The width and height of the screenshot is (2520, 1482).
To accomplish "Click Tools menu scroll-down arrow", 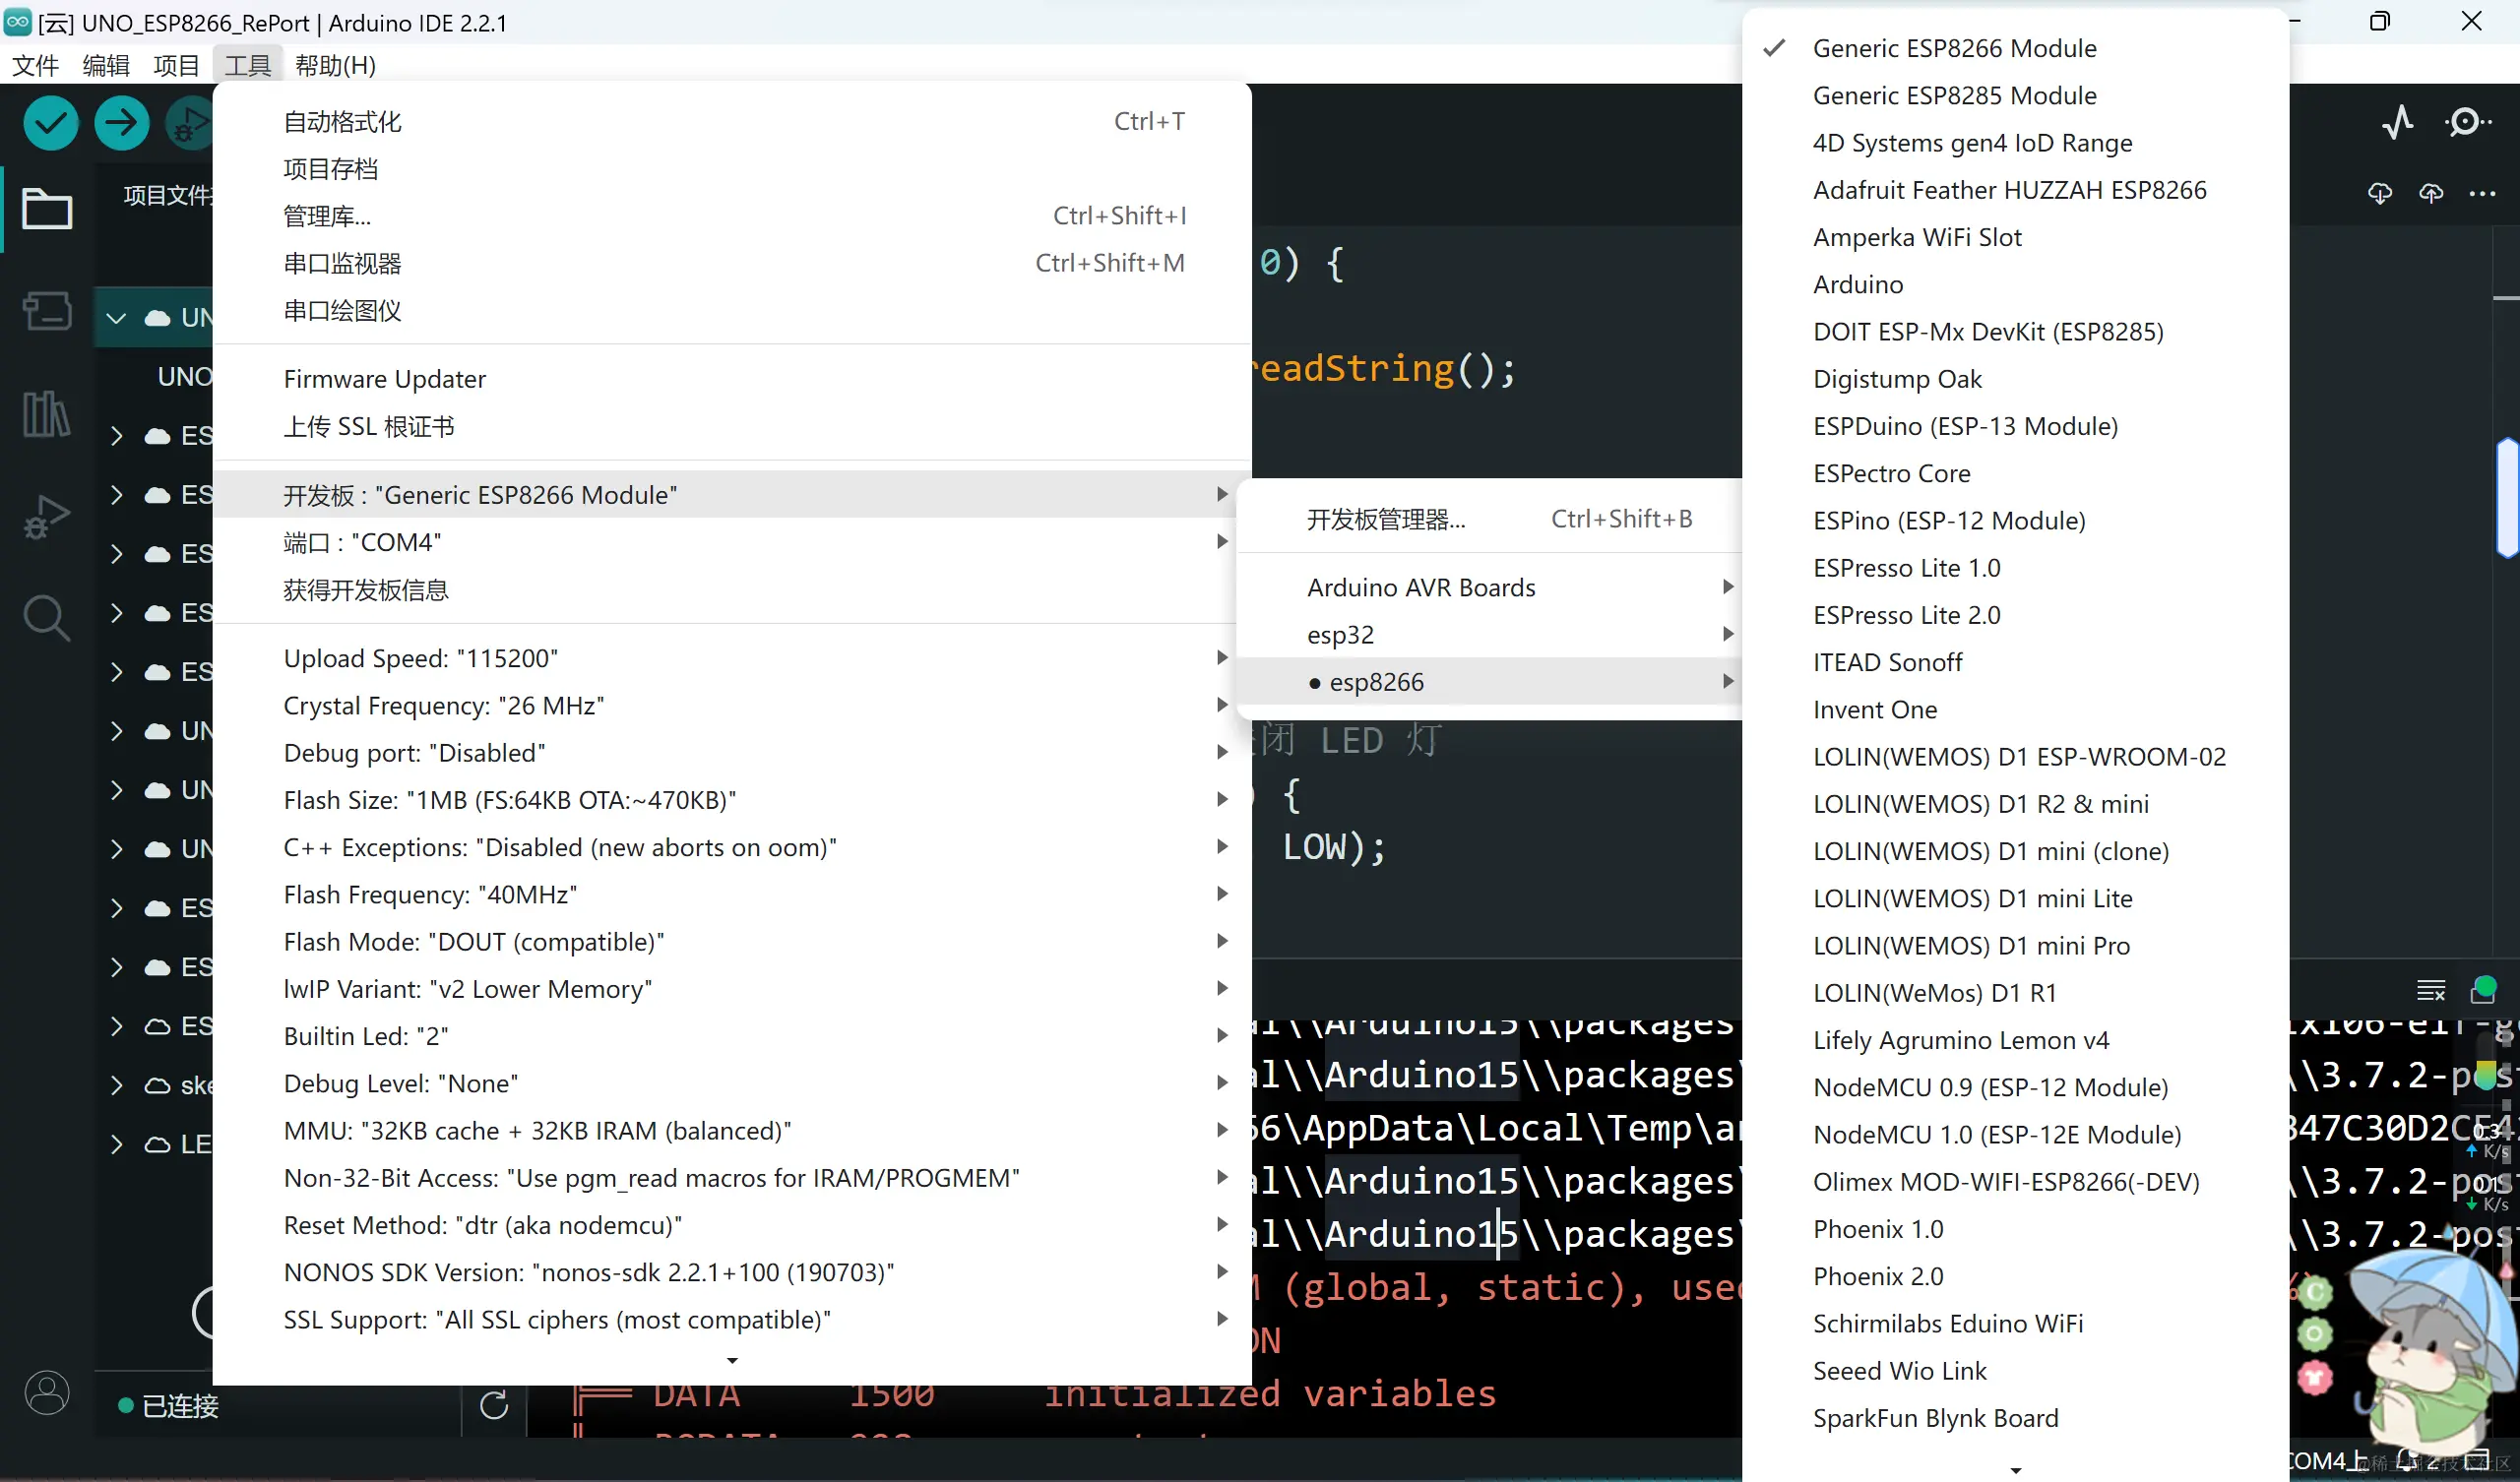I will pos(732,1360).
